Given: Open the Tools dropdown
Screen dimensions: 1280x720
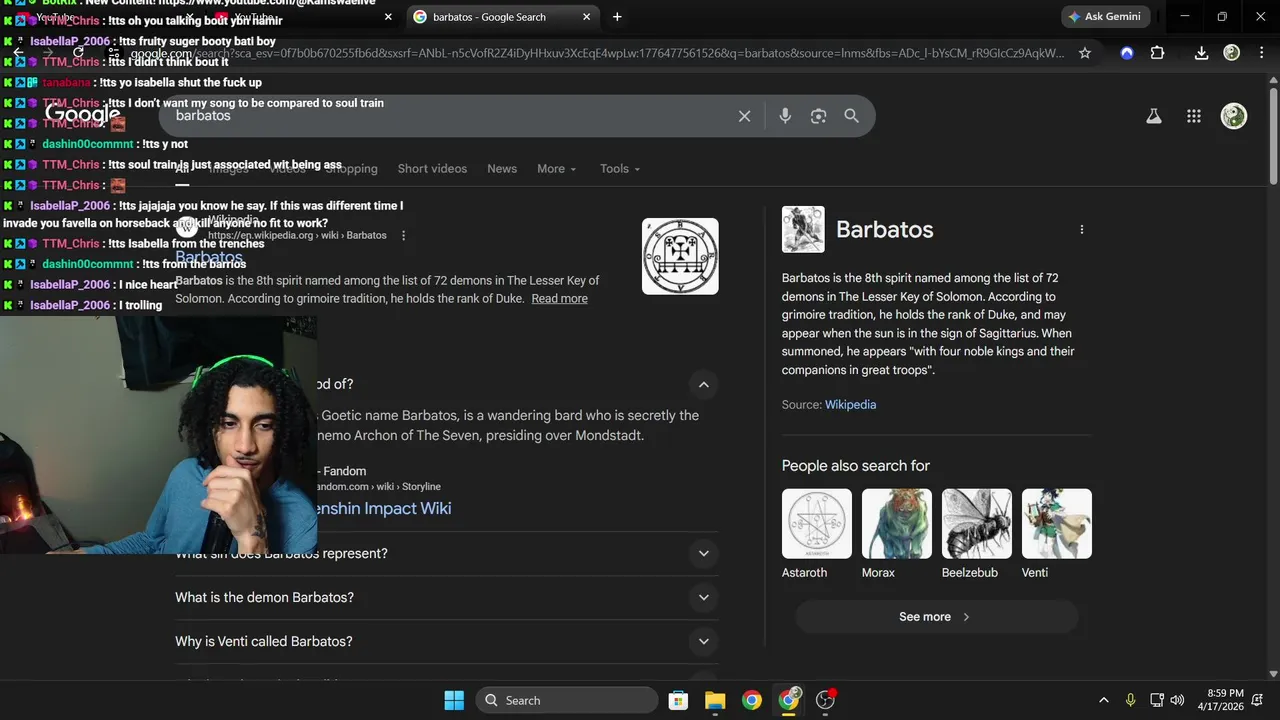Looking at the screenshot, I should [620, 169].
